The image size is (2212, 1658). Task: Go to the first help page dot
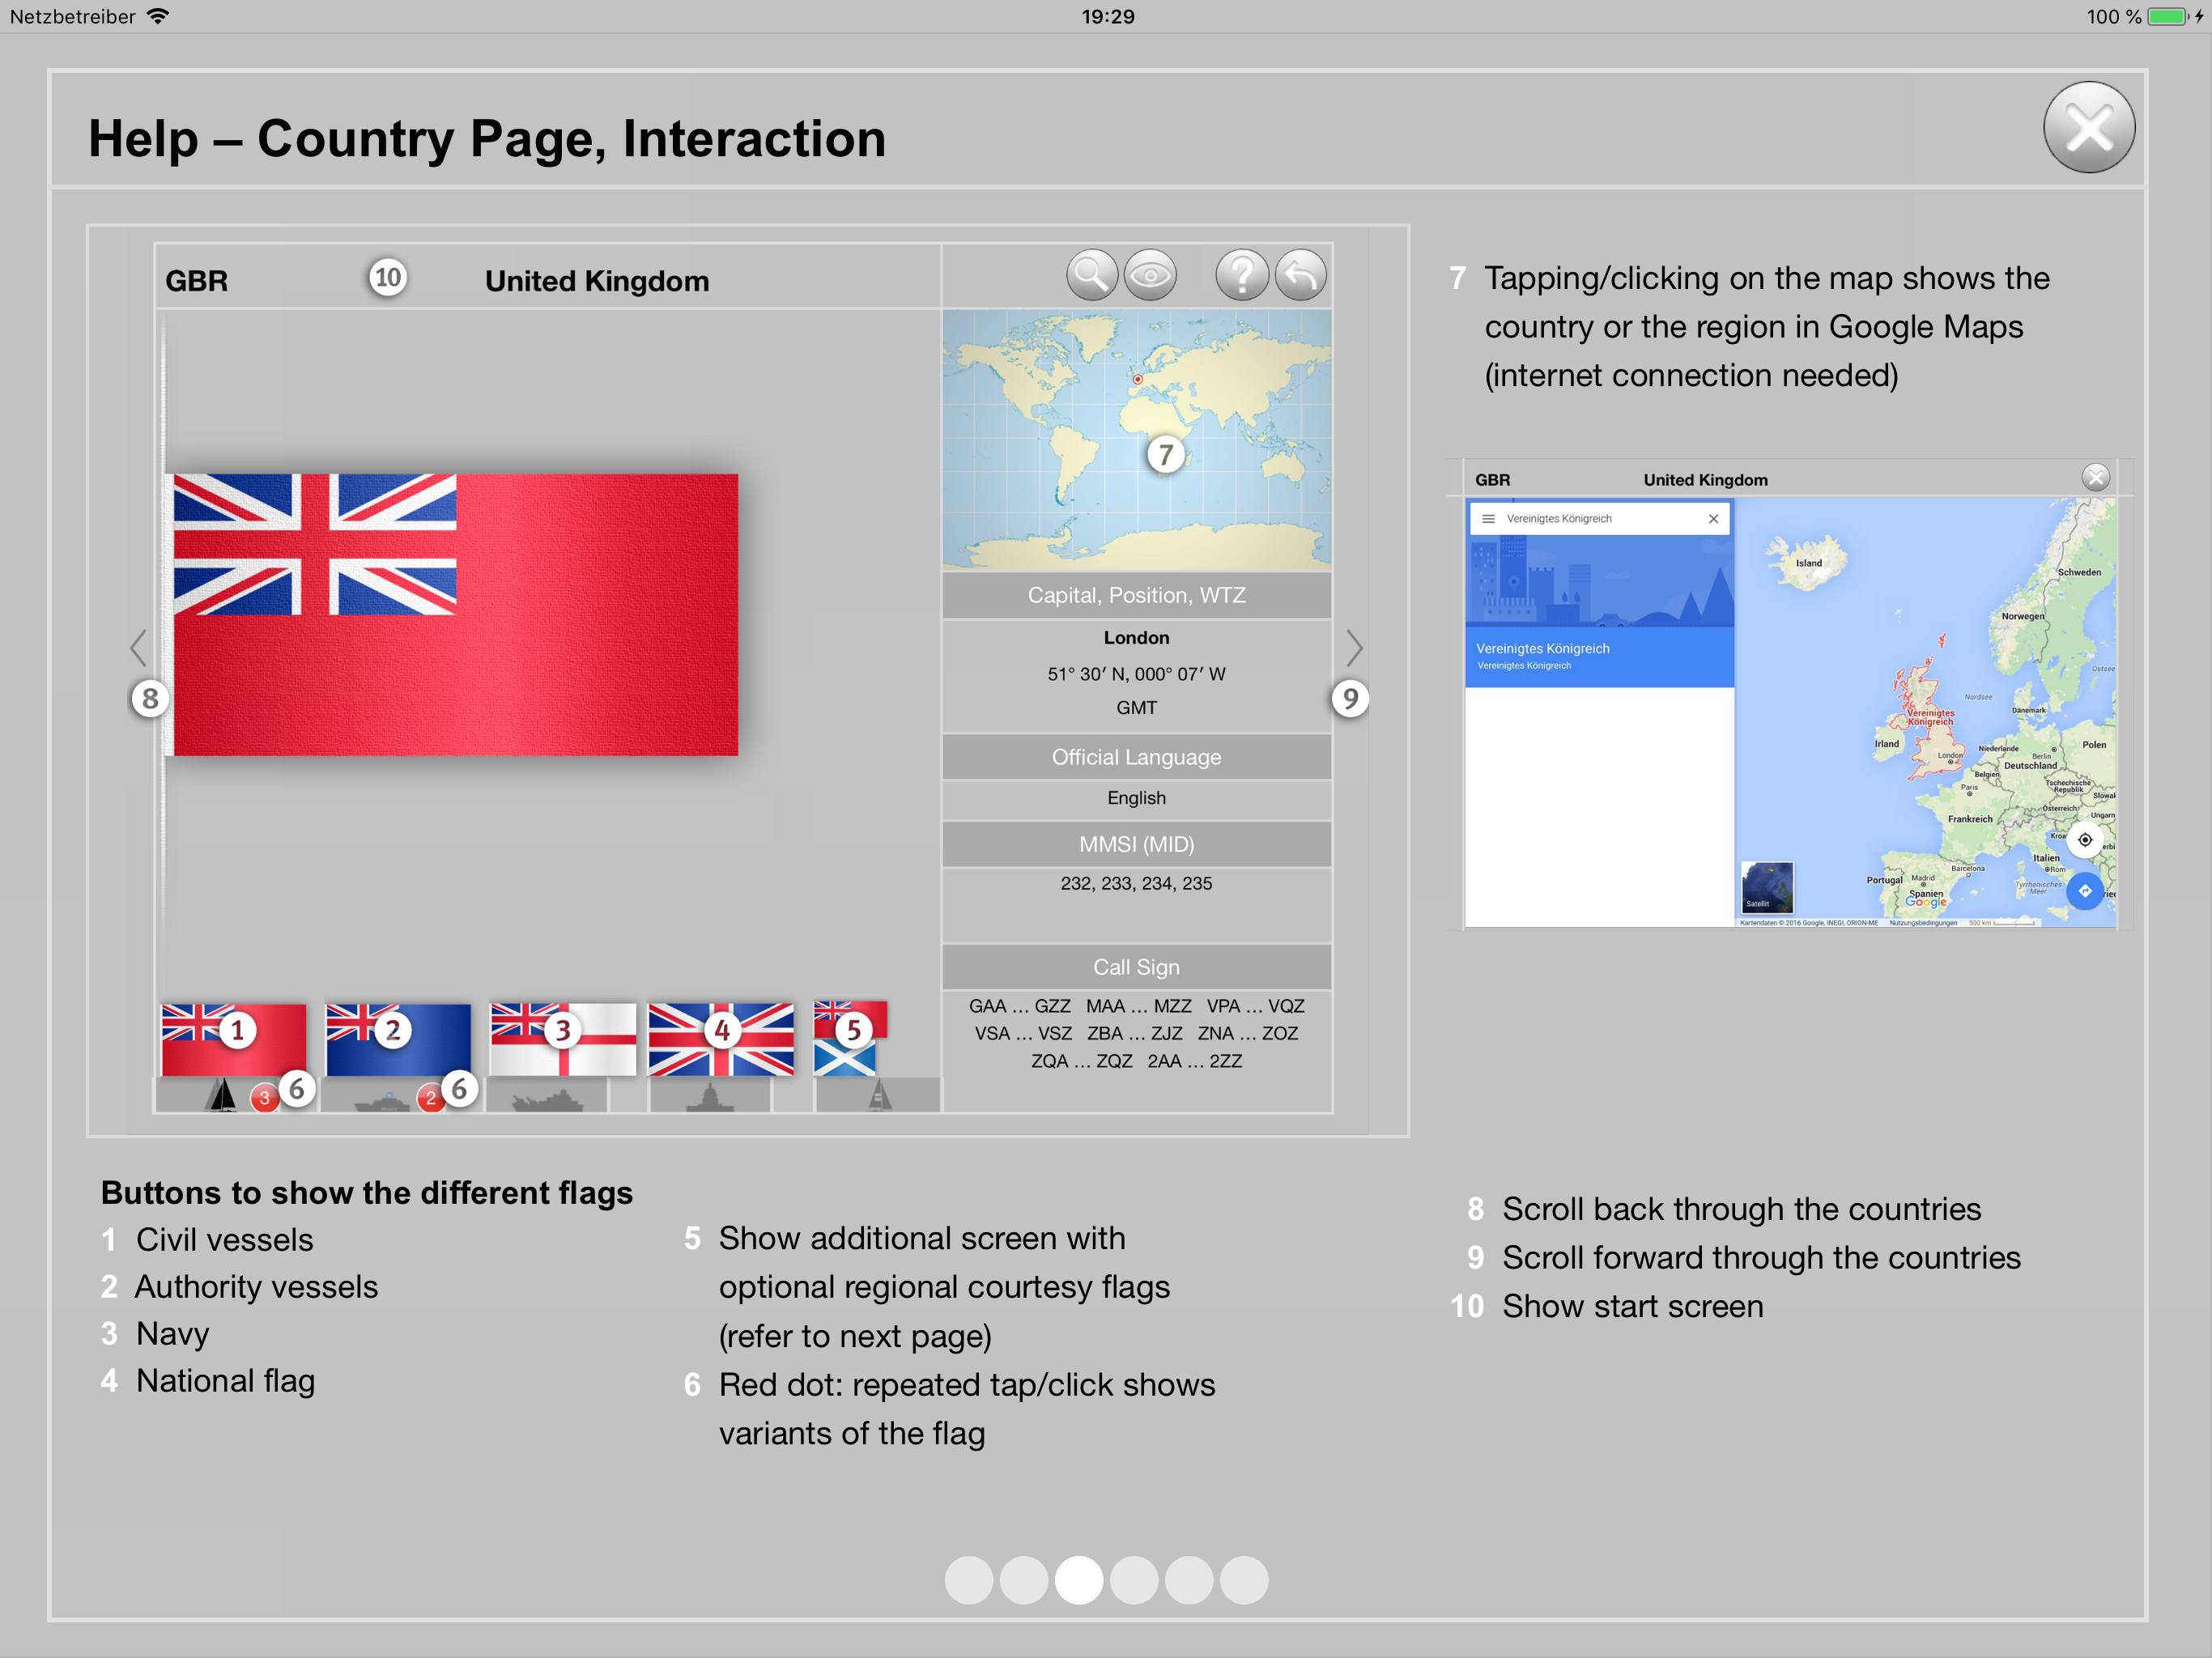968,1580
